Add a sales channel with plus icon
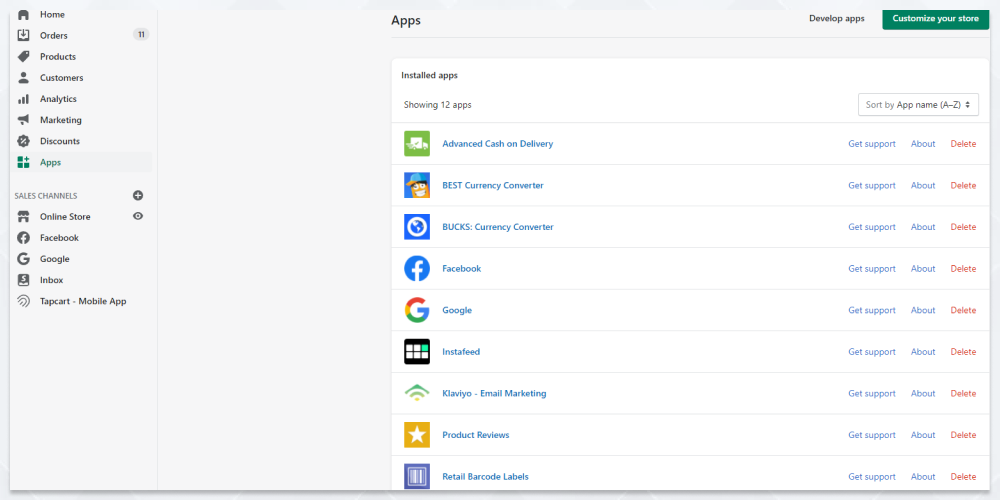1000x500 pixels. [x=138, y=195]
